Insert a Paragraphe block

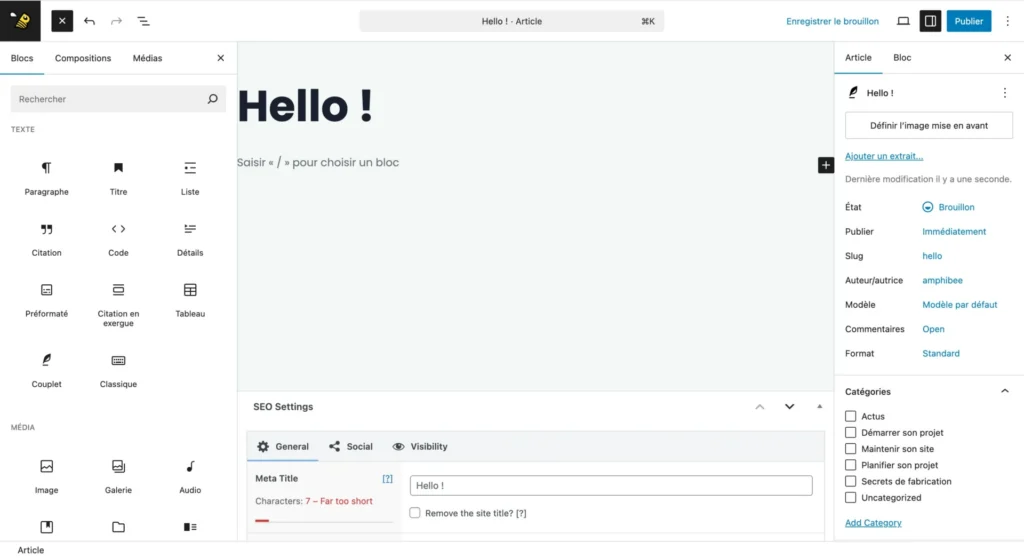click(46, 178)
